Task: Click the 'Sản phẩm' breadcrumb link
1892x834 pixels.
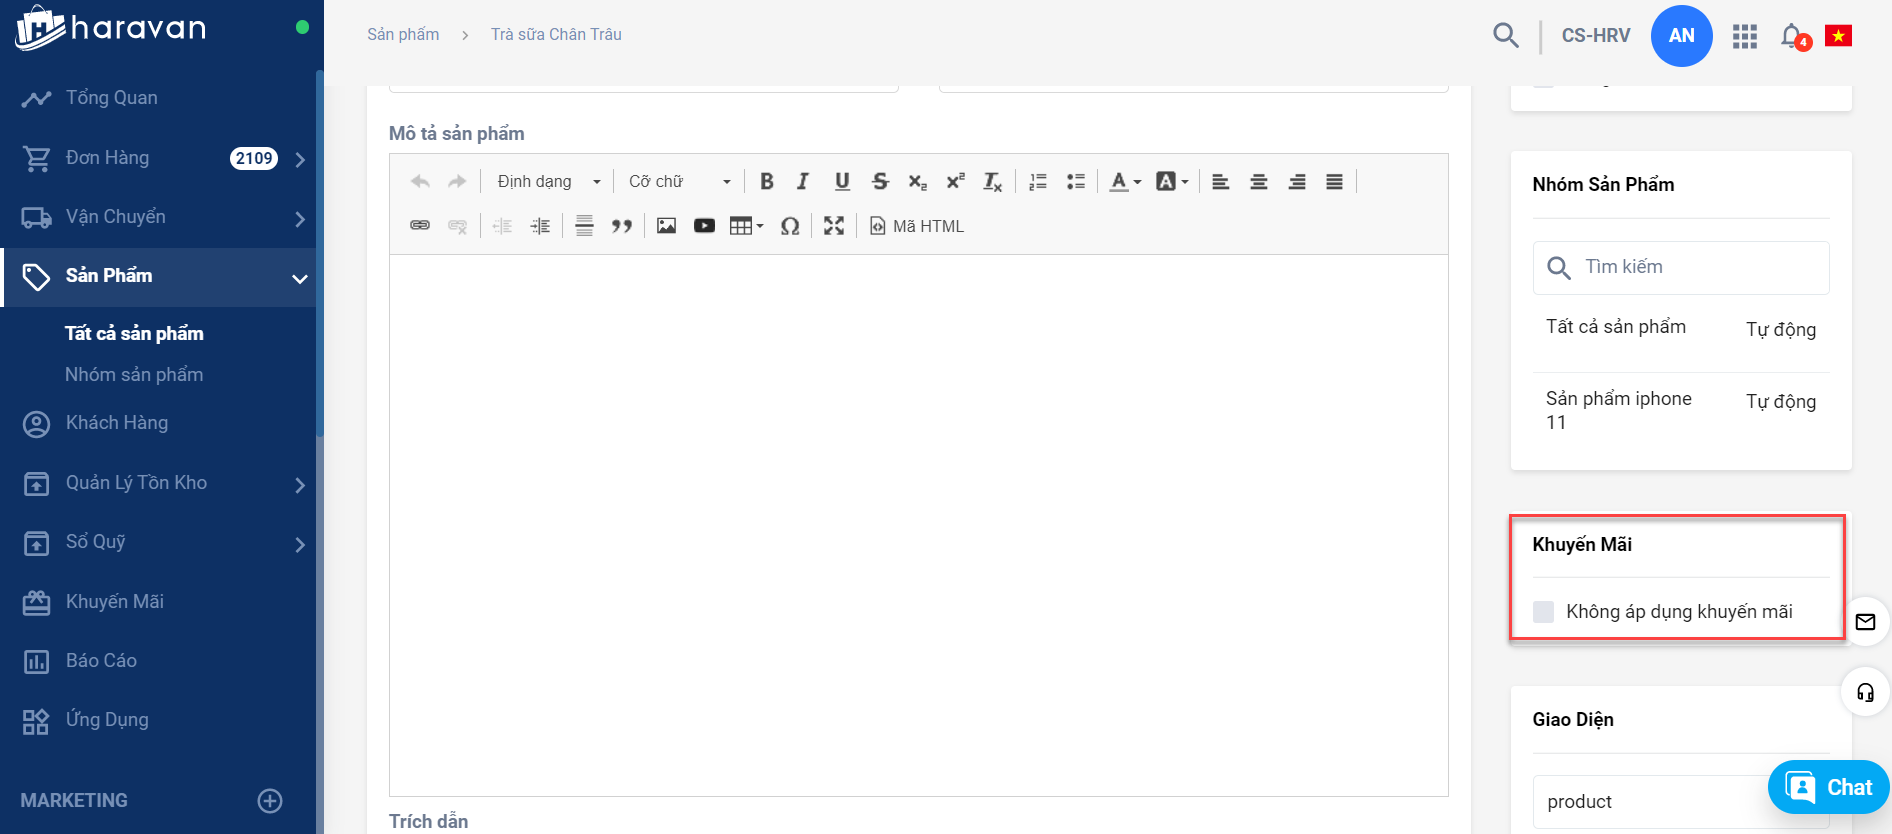Action: [403, 34]
